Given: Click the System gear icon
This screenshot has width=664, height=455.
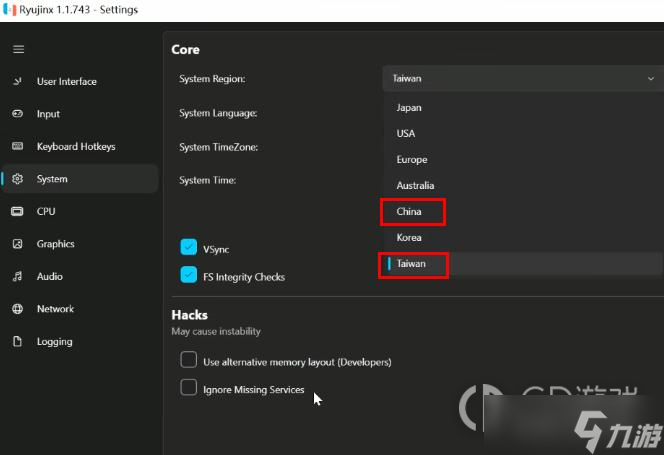Looking at the screenshot, I should (17, 179).
